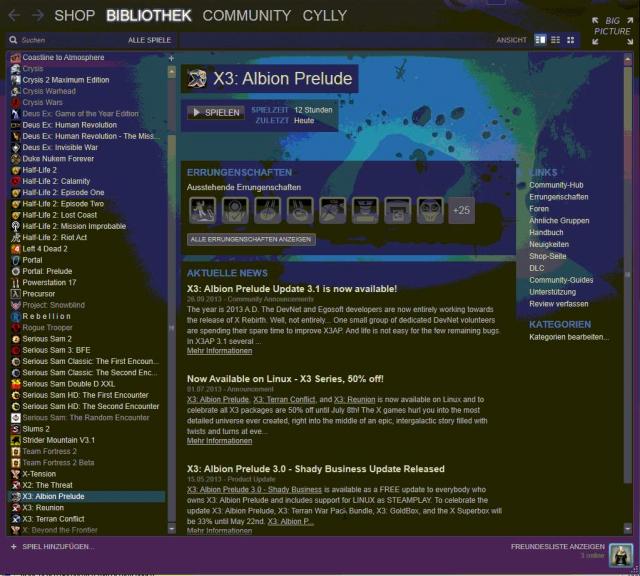Open the CYLLY profile tab
The image size is (640, 576).
point(324,16)
